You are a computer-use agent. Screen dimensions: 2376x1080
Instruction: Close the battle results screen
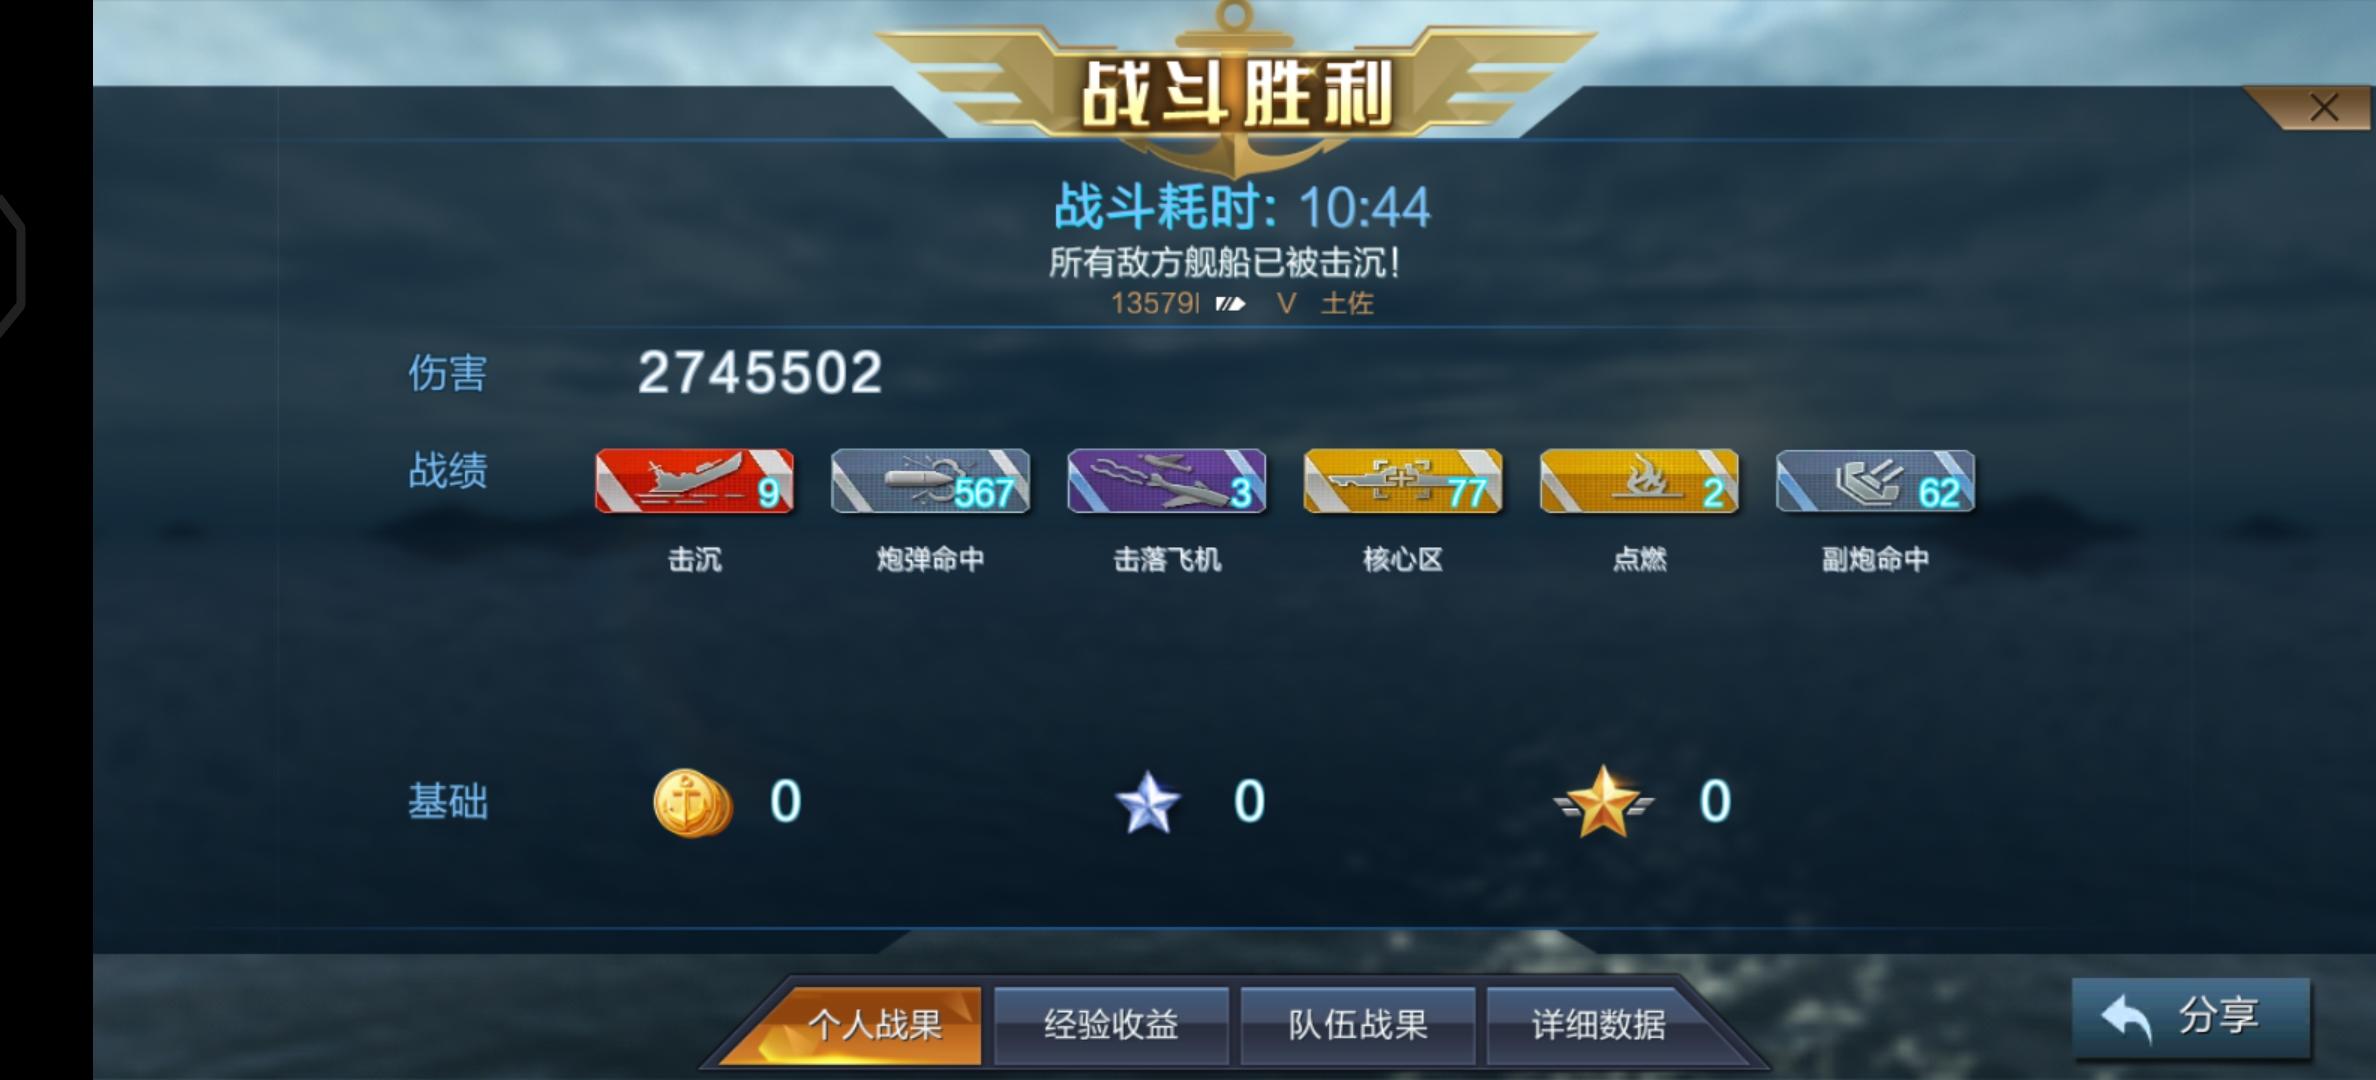2324,107
